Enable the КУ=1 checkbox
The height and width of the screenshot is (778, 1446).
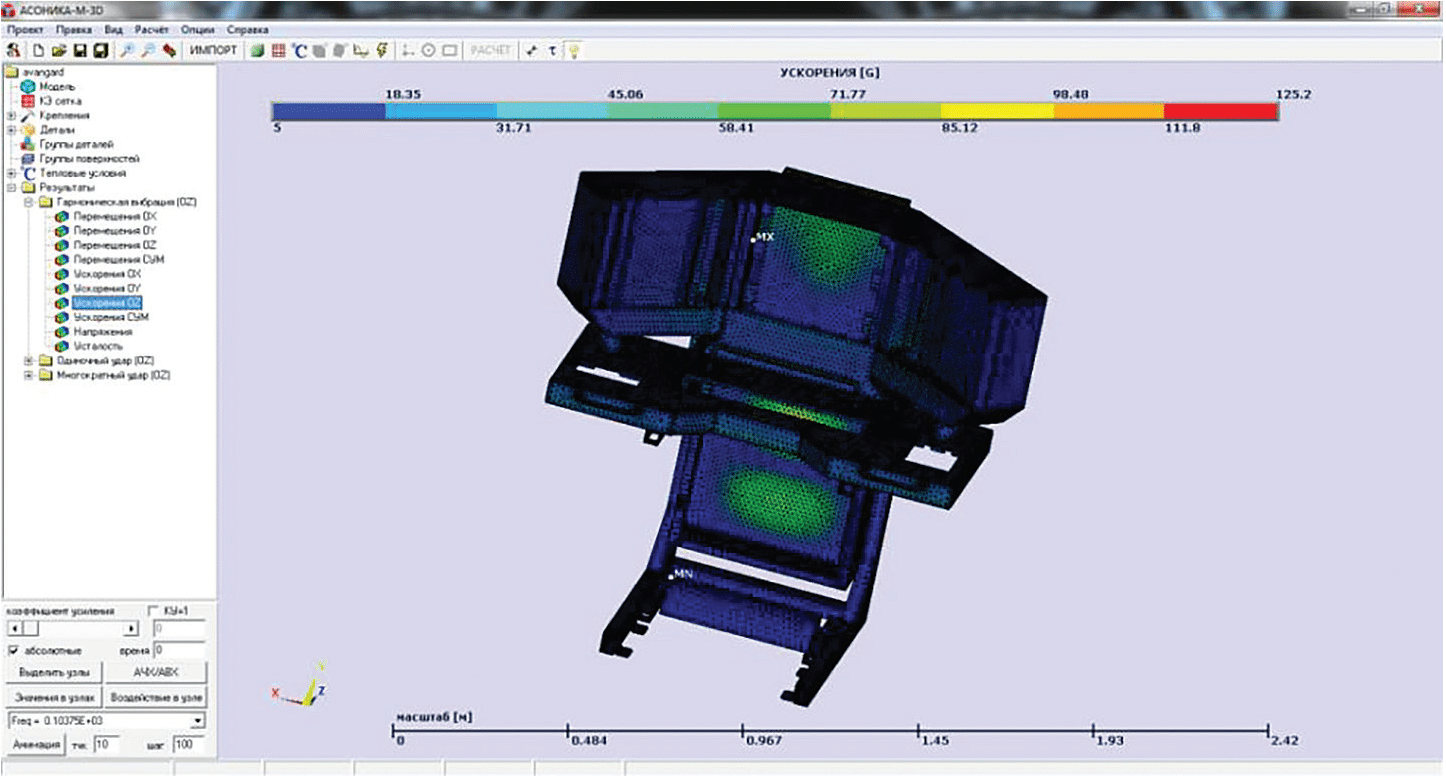[153, 610]
